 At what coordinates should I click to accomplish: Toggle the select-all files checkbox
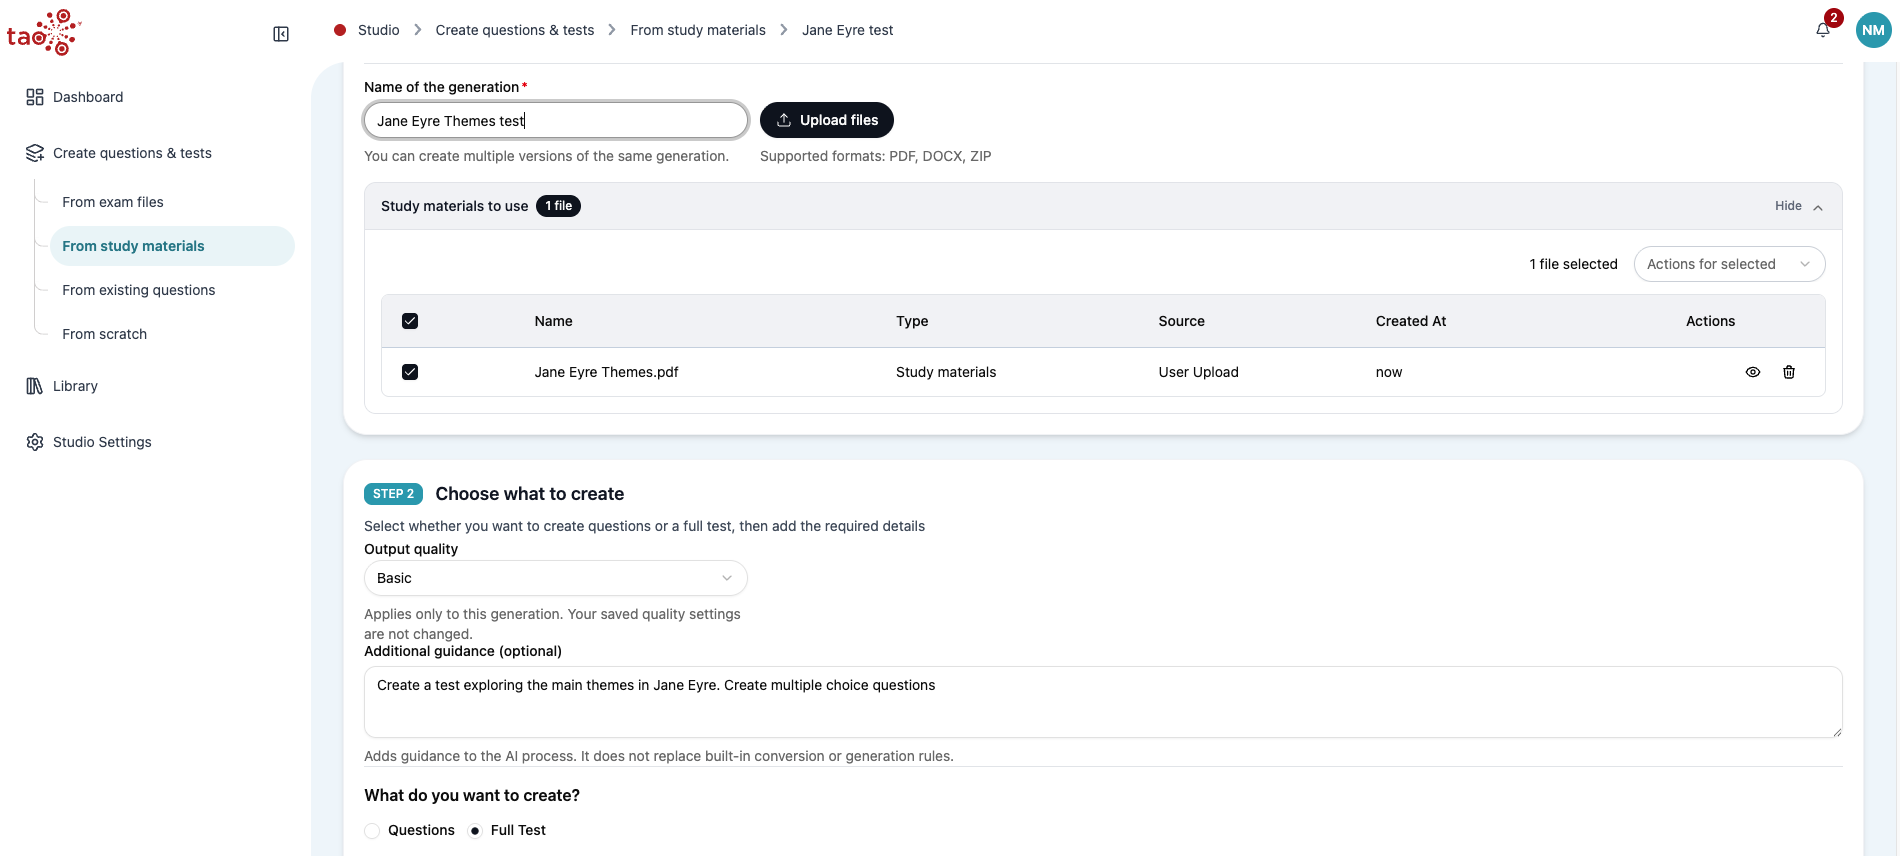click(x=410, y=321)
